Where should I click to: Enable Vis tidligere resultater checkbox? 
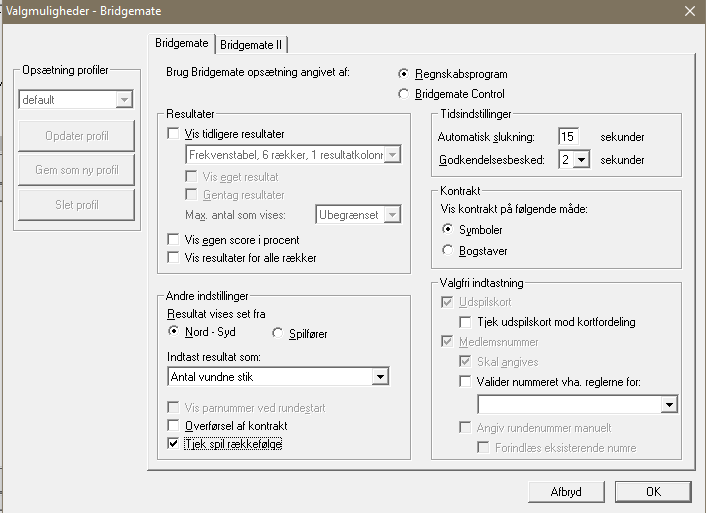pyautogui.click(x=175, y=133)
